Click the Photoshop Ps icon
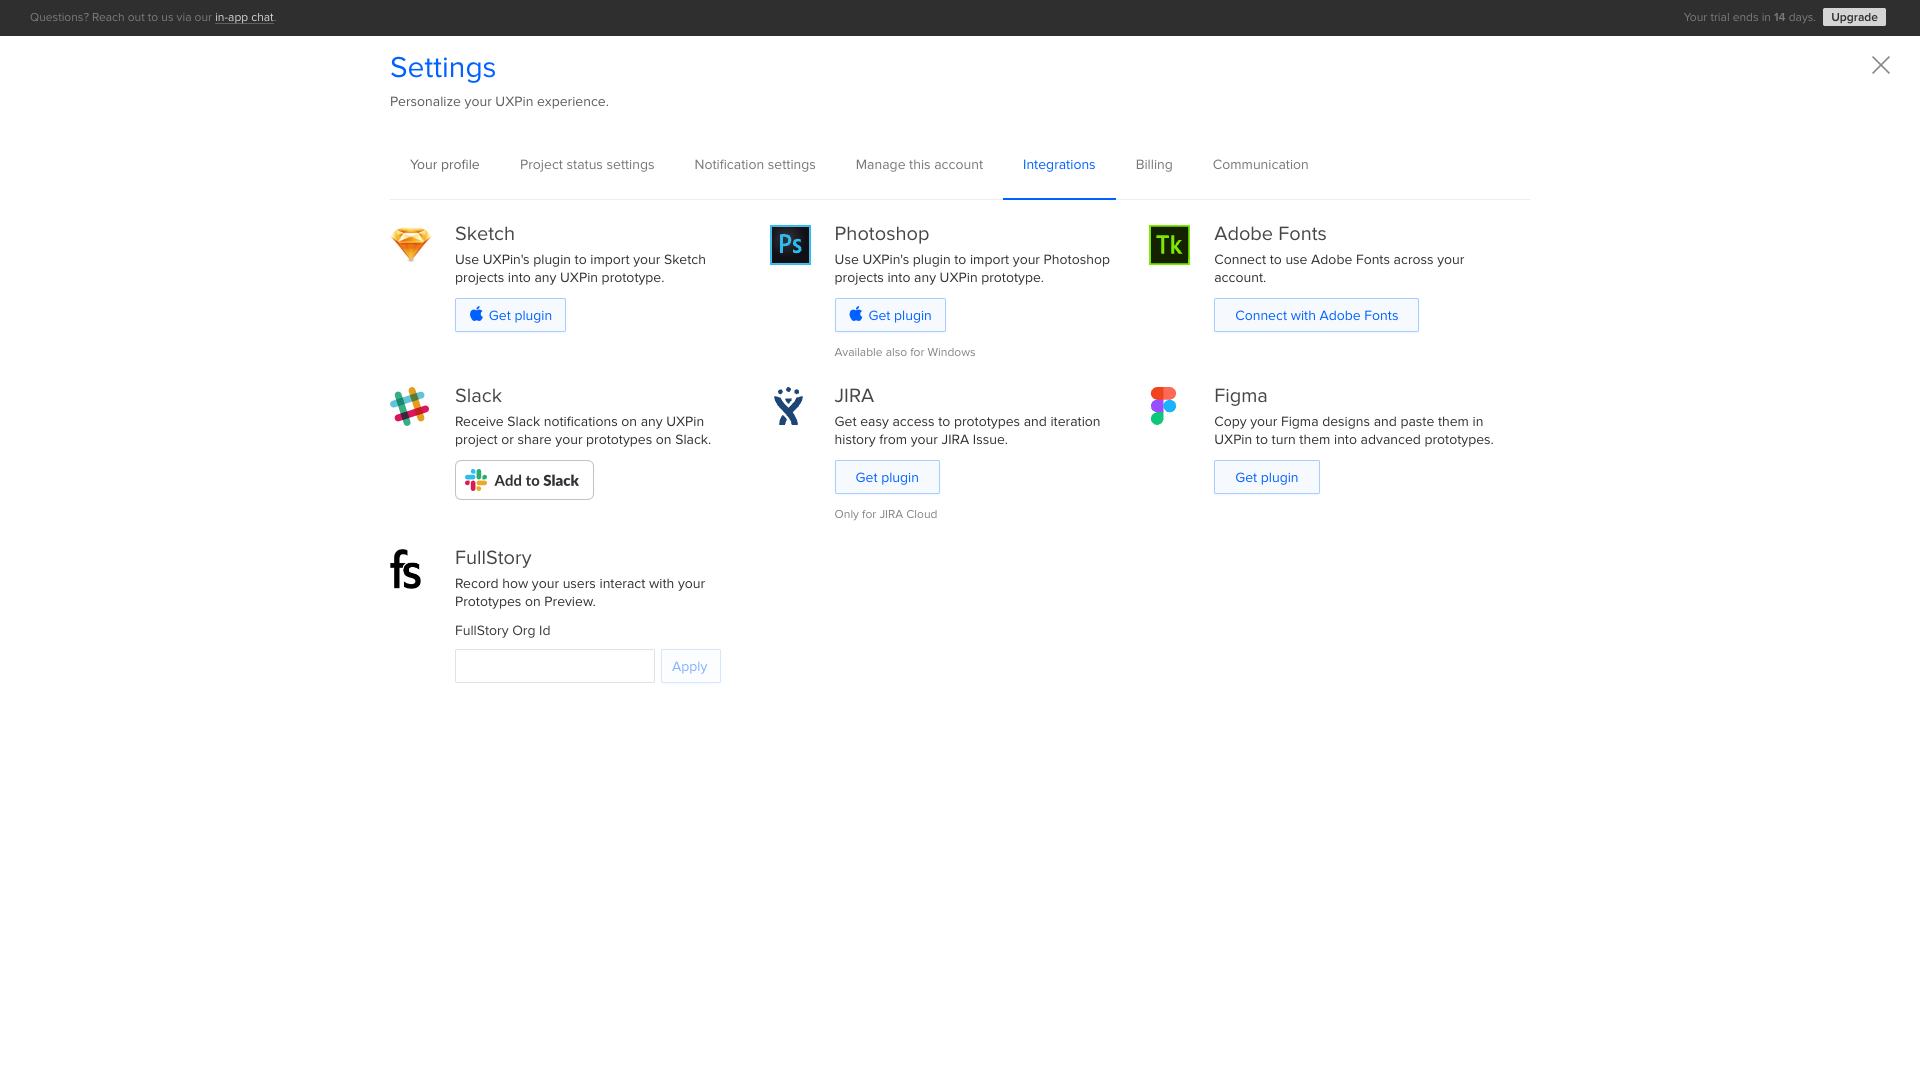 [x=790, y=244]
